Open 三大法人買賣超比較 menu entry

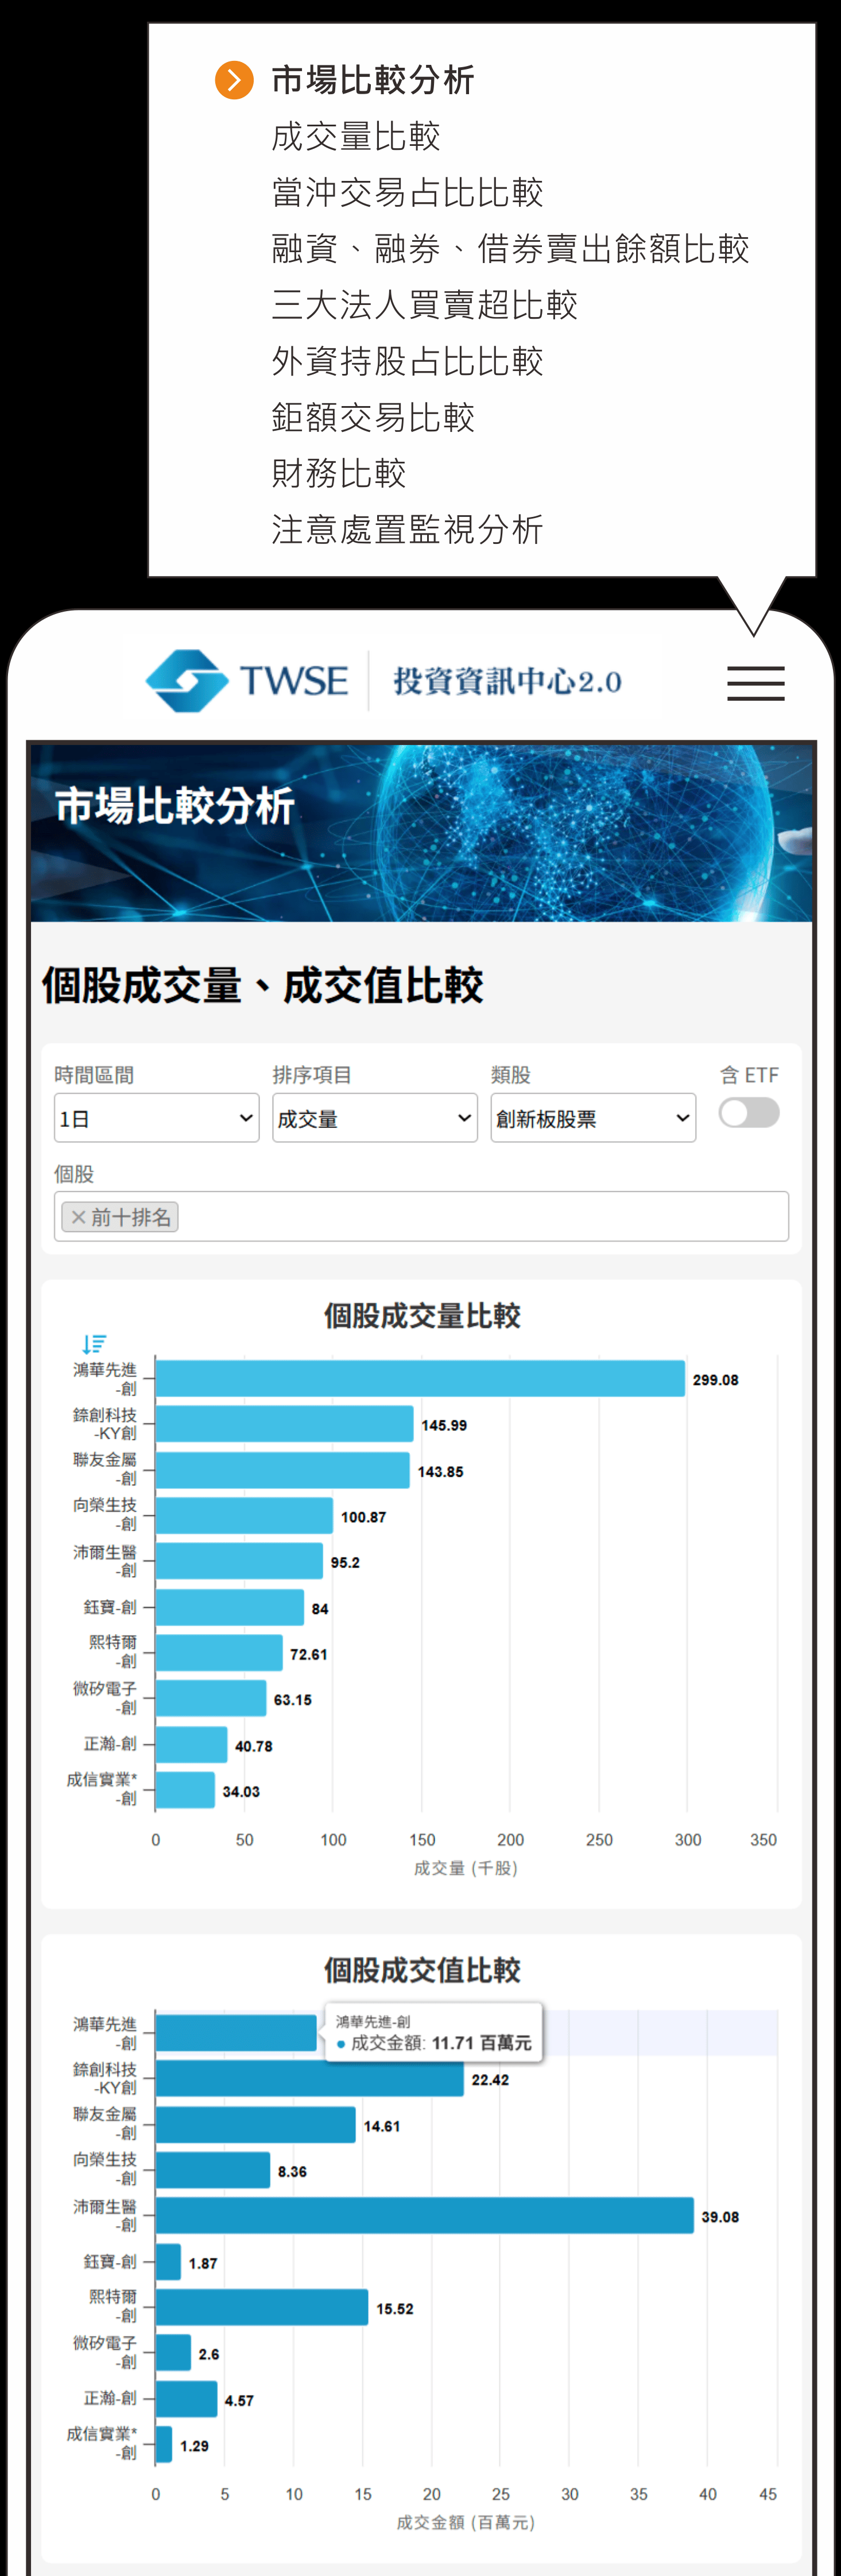[x=424, y=305]
